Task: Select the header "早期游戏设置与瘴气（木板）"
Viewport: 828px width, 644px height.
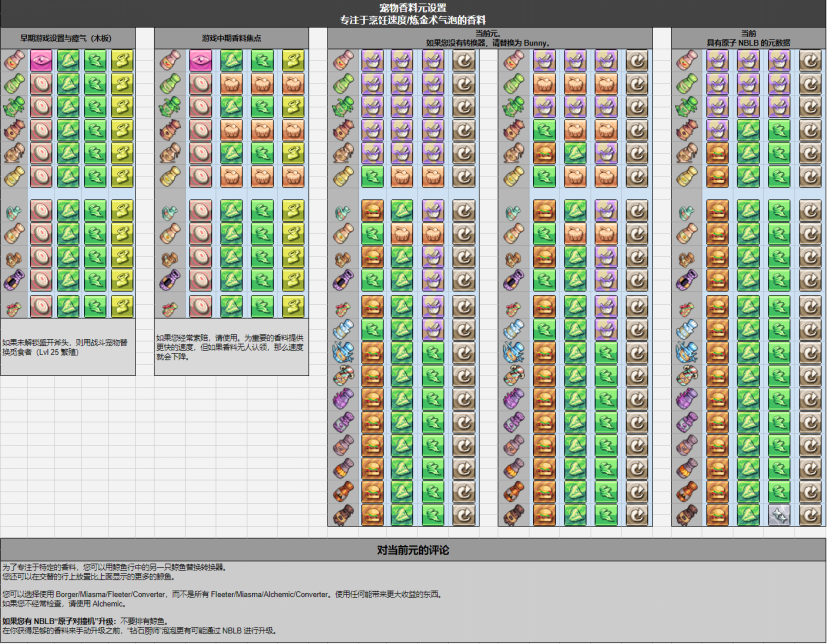Action: [66, 38]
